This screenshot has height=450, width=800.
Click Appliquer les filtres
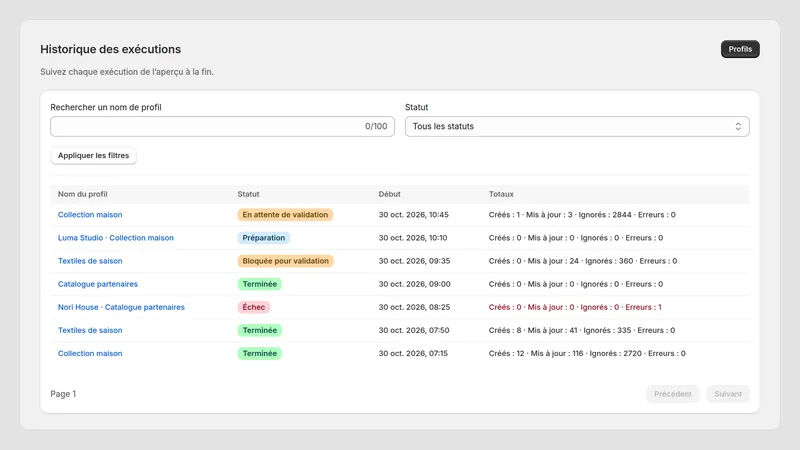[x=93, y=156]
